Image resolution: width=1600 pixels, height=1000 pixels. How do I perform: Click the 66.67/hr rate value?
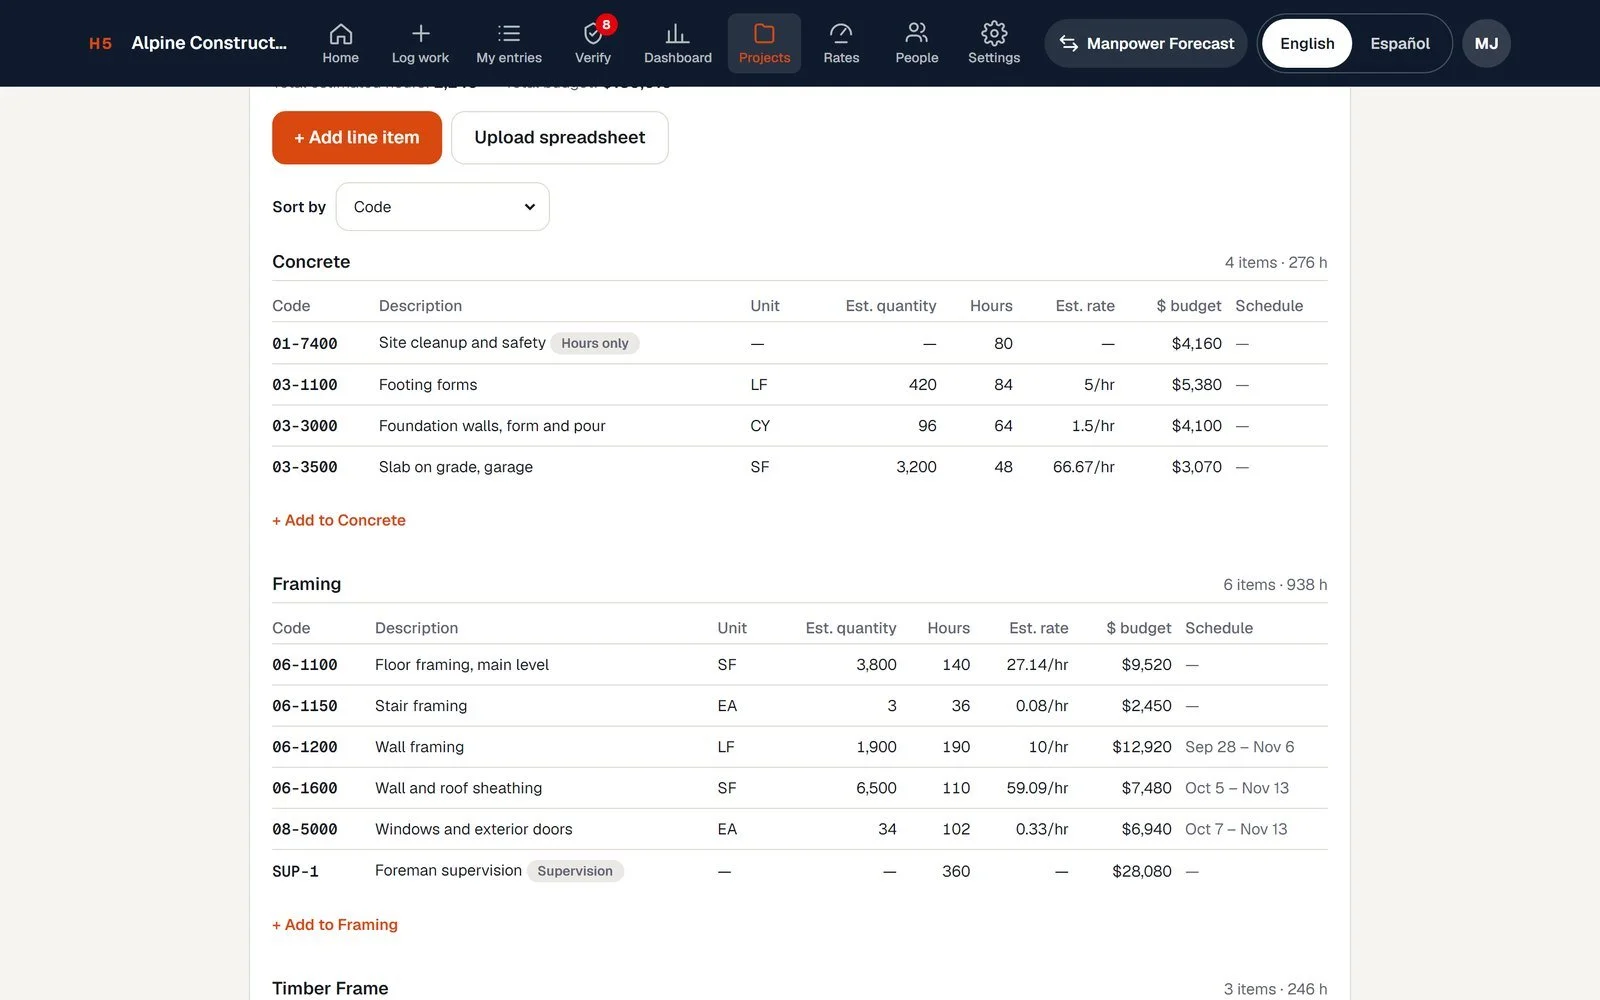(1084, 467)
